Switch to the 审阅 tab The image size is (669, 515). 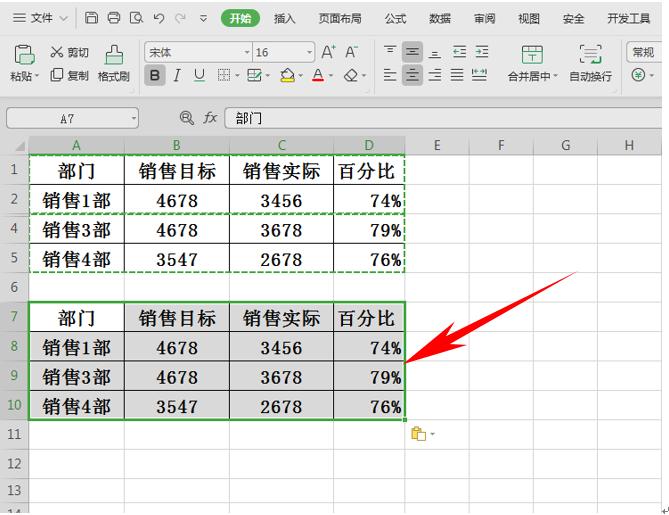point(485,18)
